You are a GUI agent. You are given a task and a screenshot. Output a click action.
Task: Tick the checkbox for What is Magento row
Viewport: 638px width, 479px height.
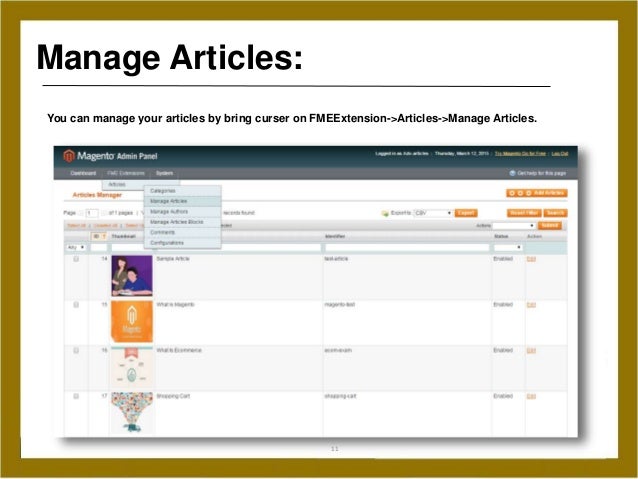pyautogui.click(x=76, y=305)
